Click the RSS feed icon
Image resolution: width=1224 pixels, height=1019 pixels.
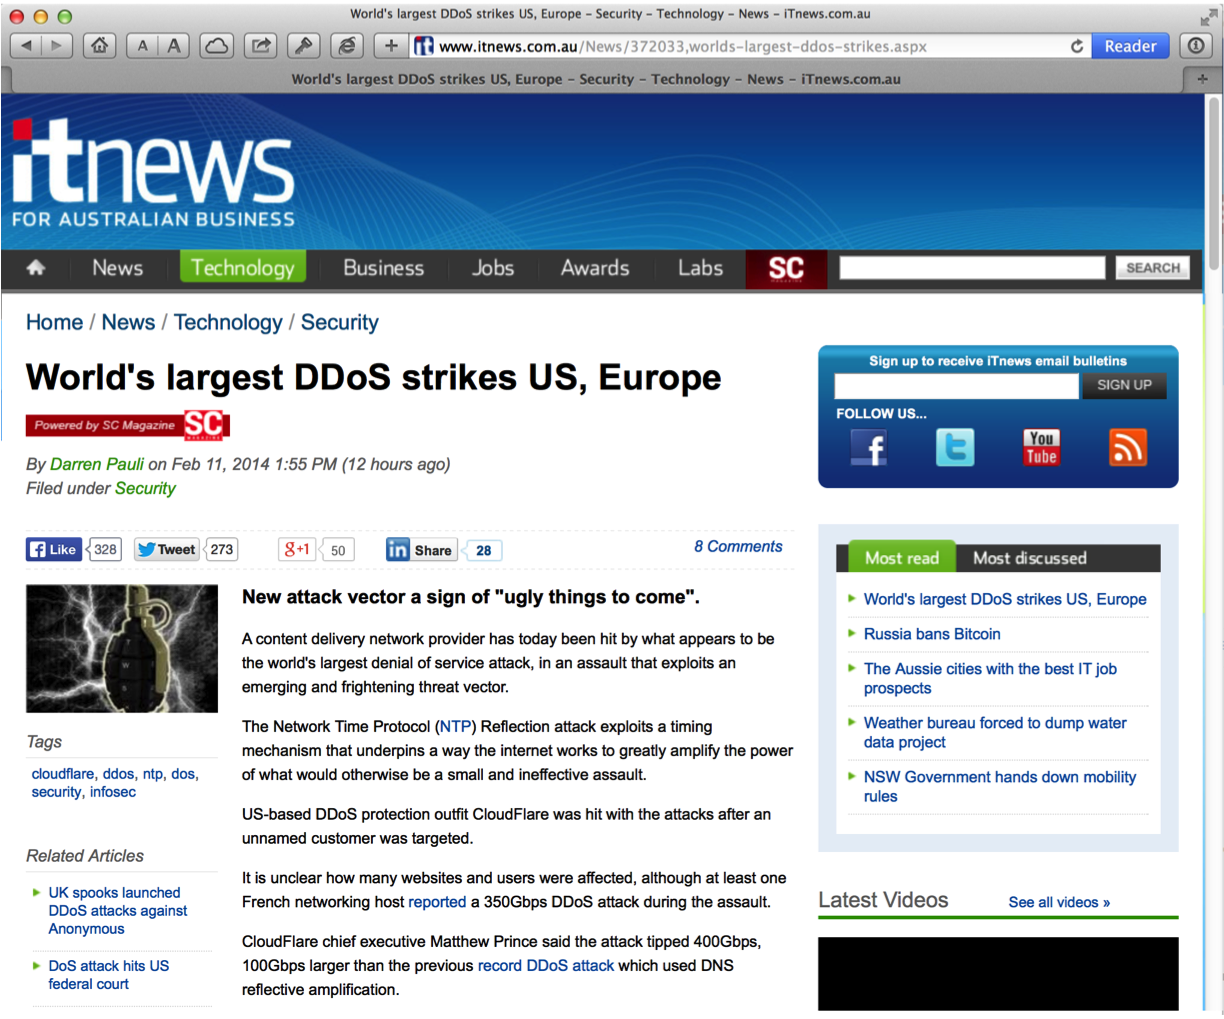(1127, 448)
